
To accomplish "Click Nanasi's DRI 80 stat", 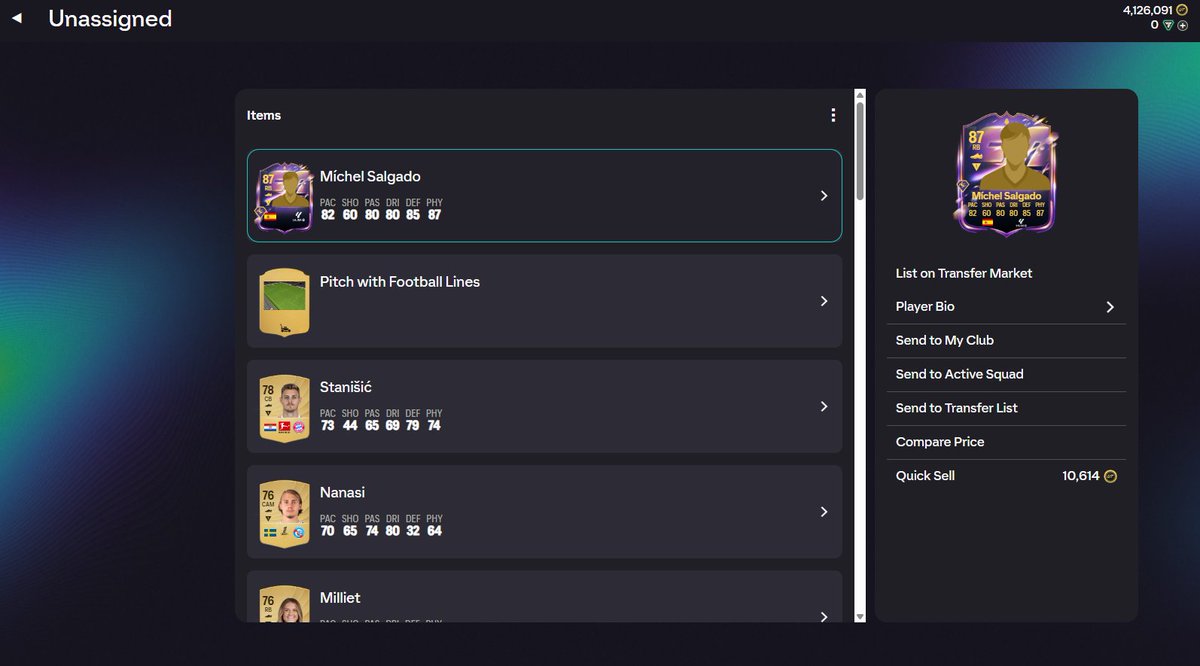I will pos(392,525).
